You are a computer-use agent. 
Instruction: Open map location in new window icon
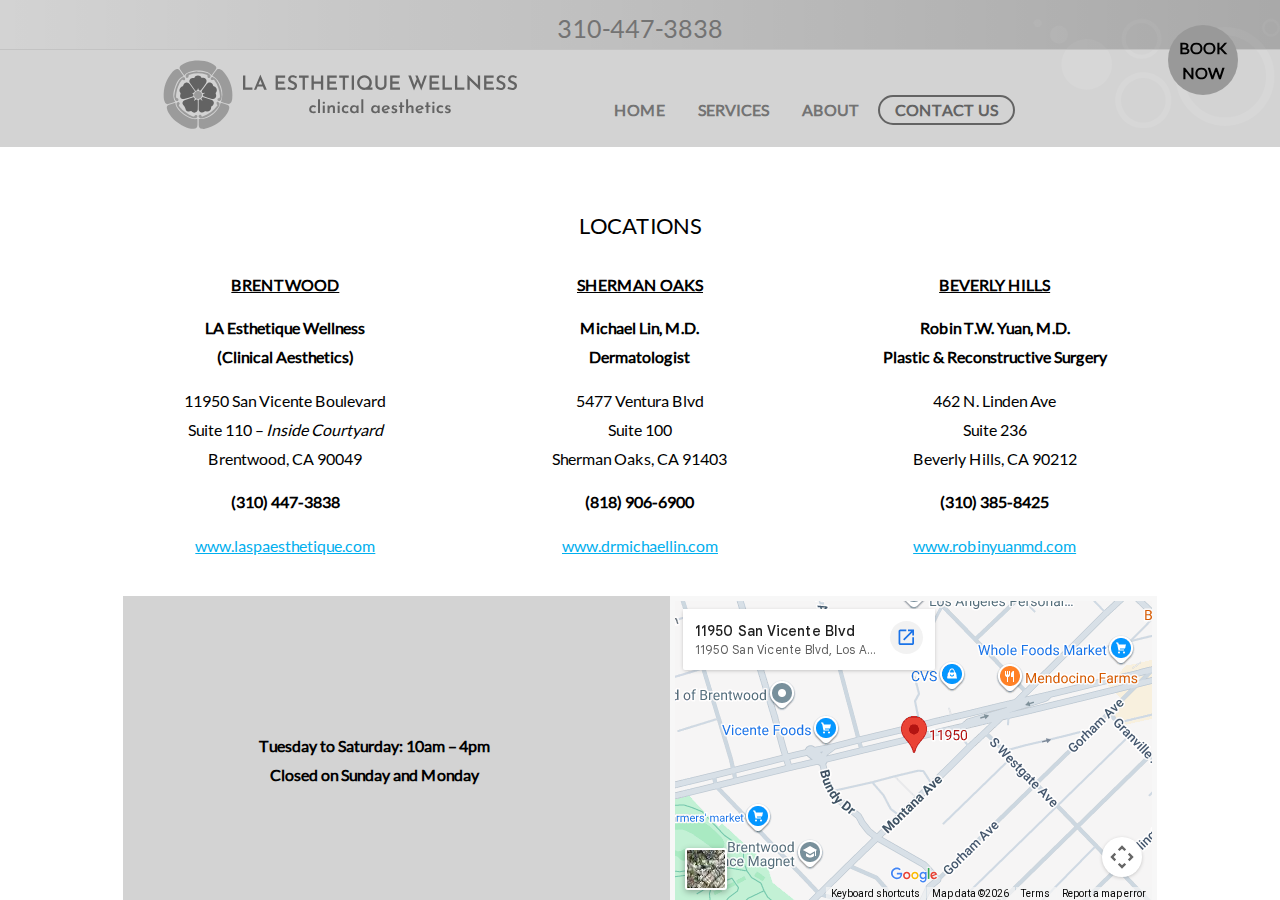pyautogui.click(x=906, y=638)
